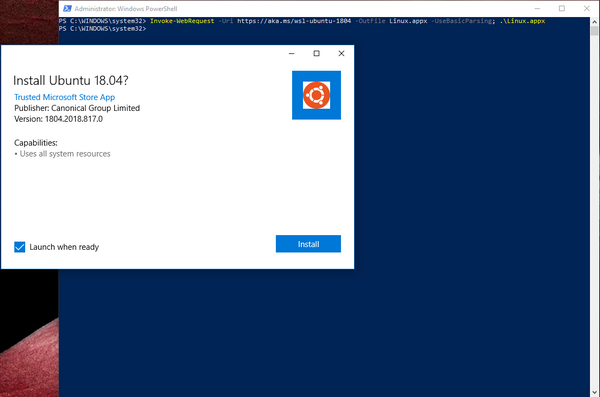Image resolution: width=600 pixels, height=397 pixels.
Task: Click the Invoke-WebRequest command in PowerShell
Action: [182, 21]
